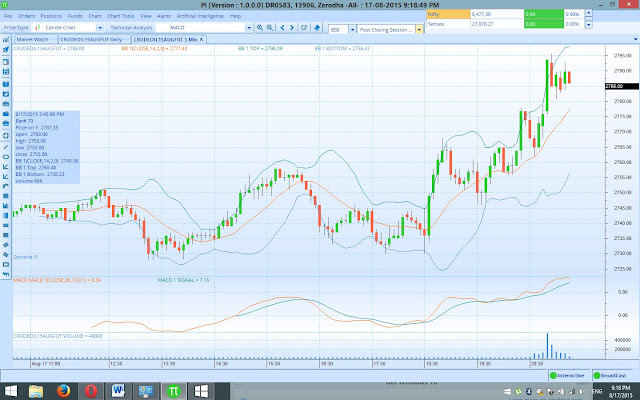Open the tab list arrow at far right
Viewport: 640px width, 400px height.
click(x=636, y=39)
